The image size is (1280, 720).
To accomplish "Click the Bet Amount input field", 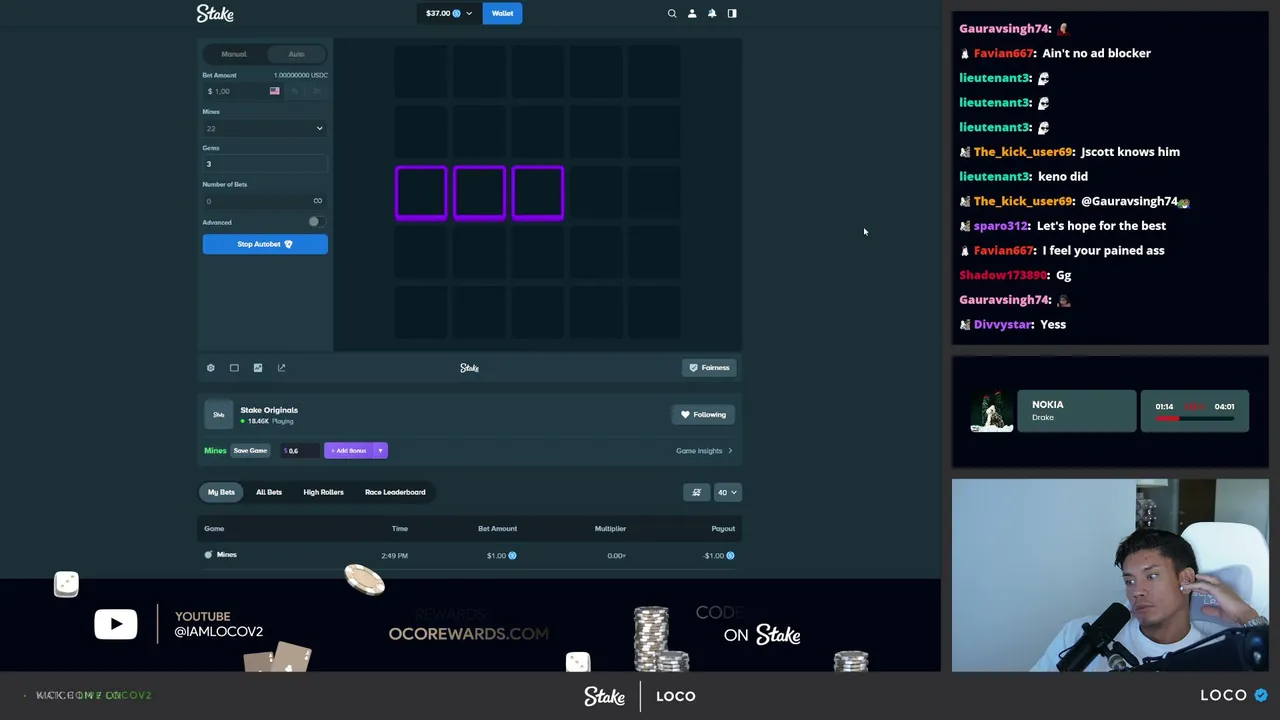I will point(242,91).
